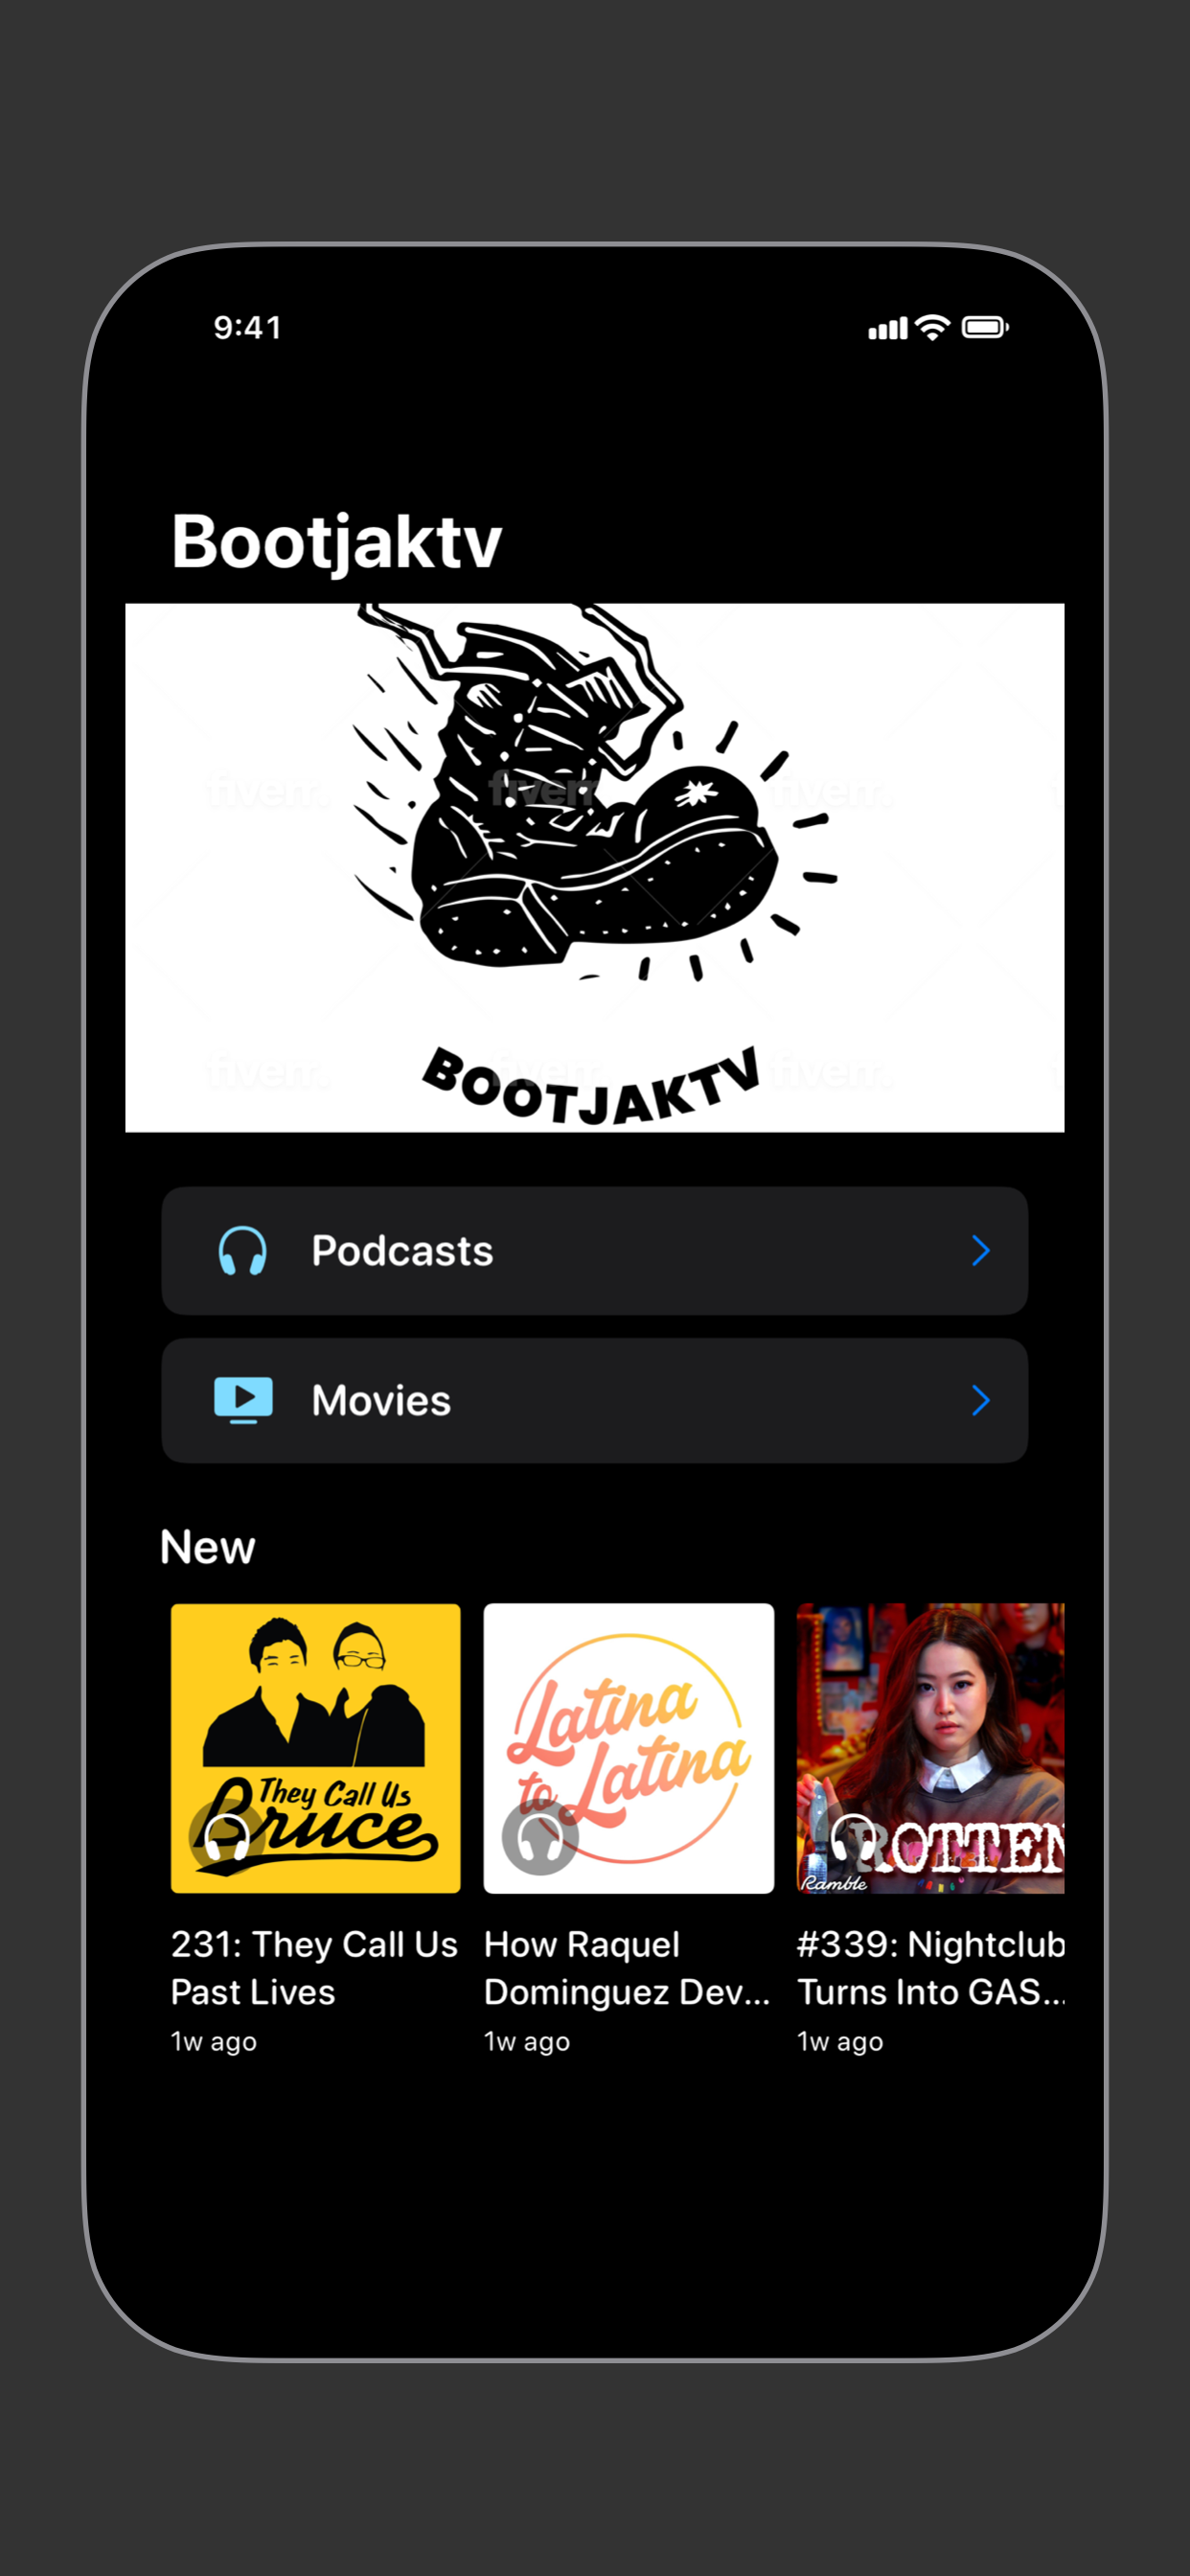Tap '1w ago' under #339 Nightclub
This screenshot has width=1190, height=2576.
(840, 2041)
